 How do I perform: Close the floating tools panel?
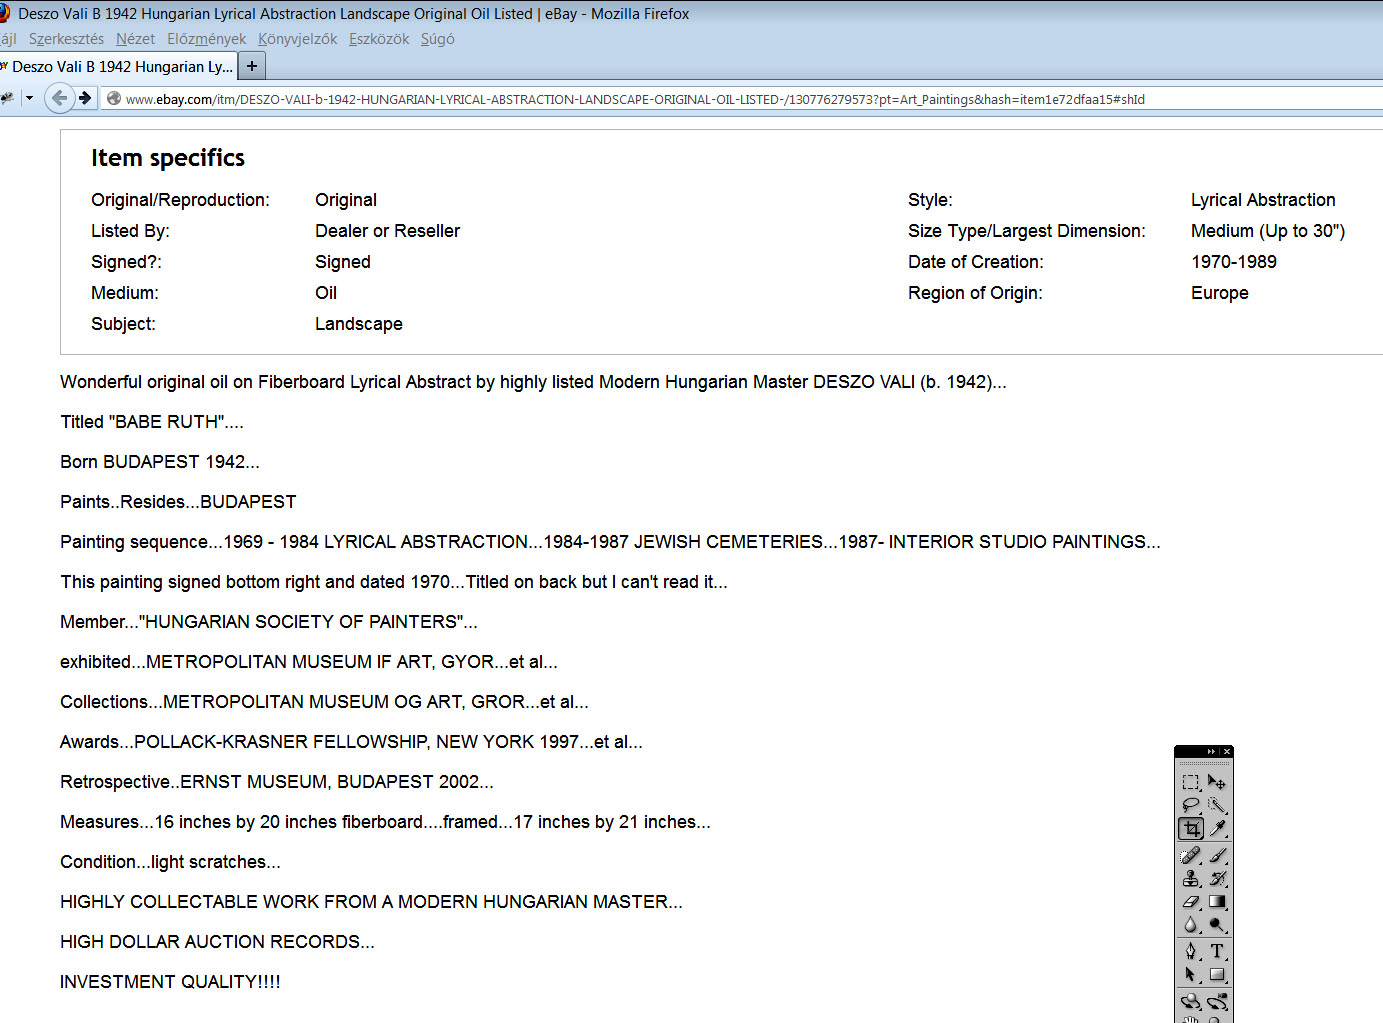pyautogui.click(x=1227, y=752)
